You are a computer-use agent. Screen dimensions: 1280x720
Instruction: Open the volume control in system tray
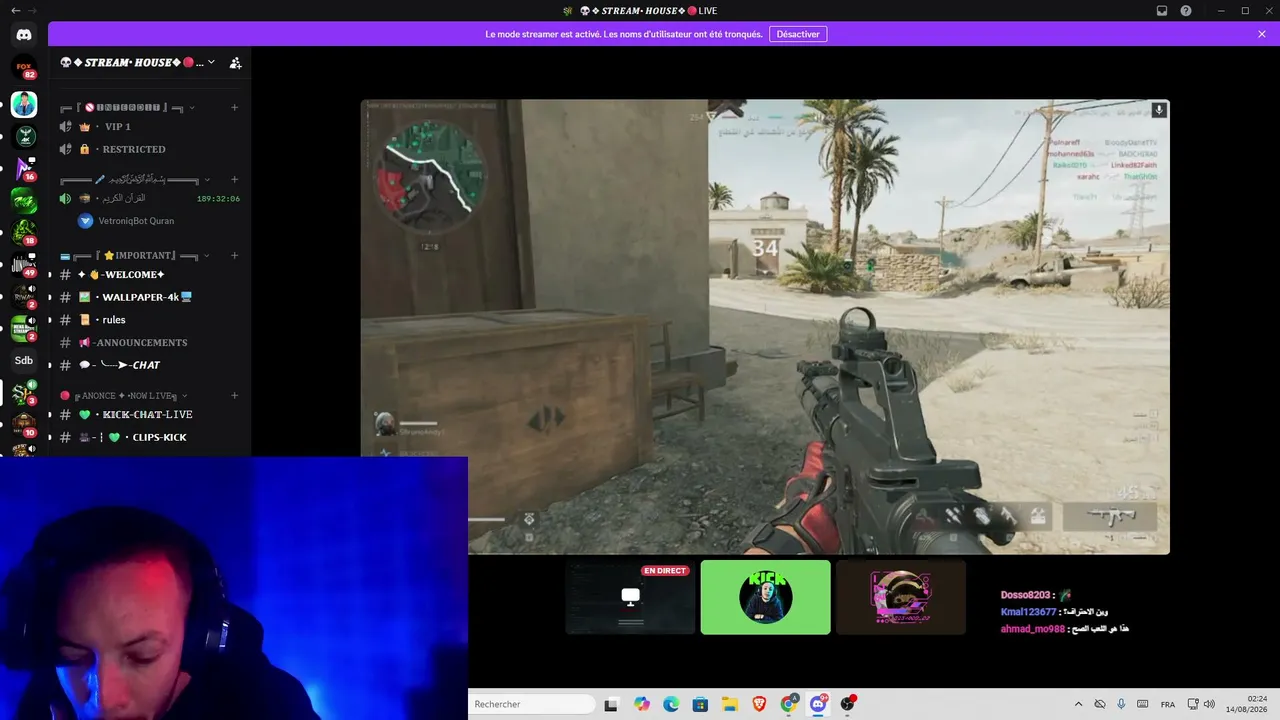1209,704
